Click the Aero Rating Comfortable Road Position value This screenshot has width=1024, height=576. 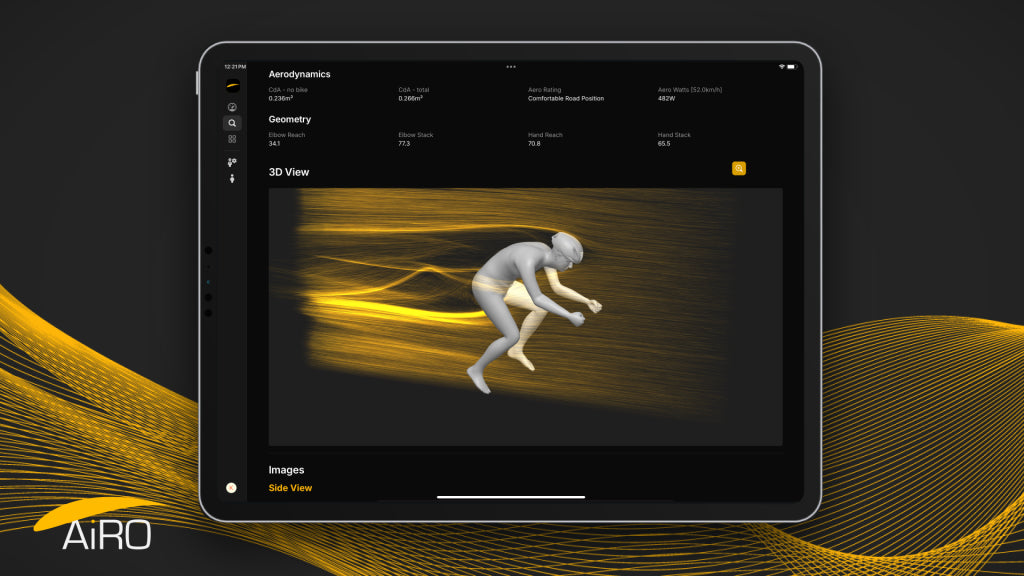[x=566, y=99]
